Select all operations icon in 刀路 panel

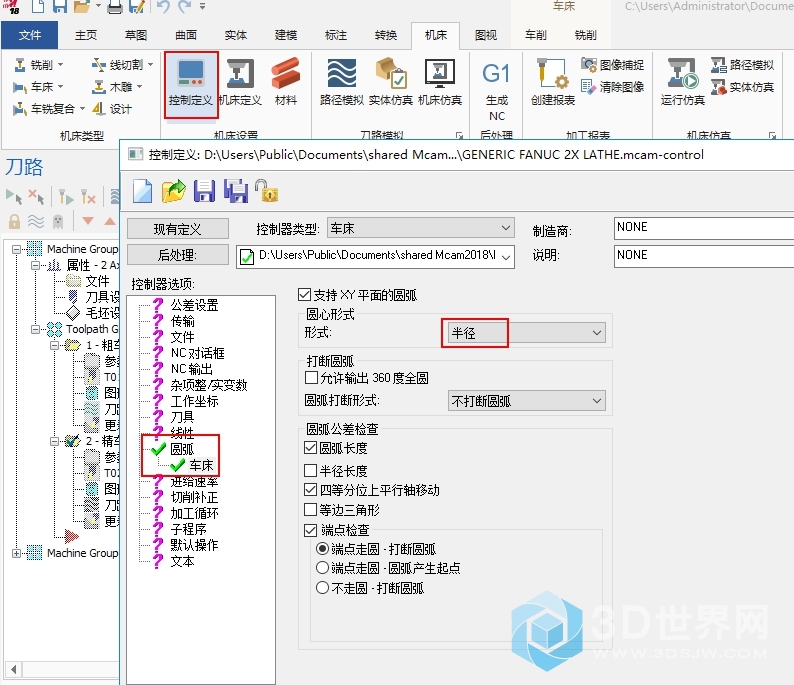[x=14, y=196]
